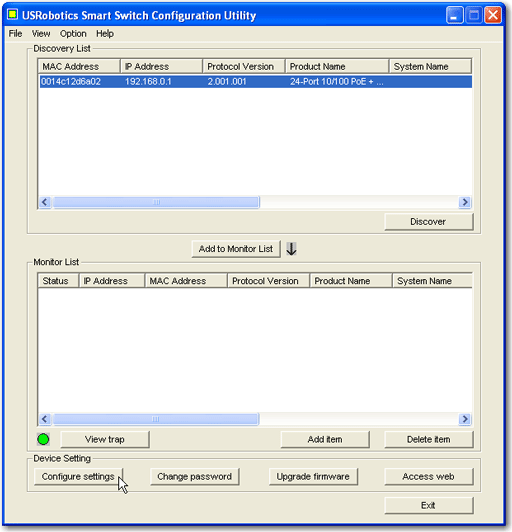Image resolution: width=512 pixels, height=532 pixels.
Task: Click Monitor List horizontal scrollbar thumb
Action: pos(156,419)
